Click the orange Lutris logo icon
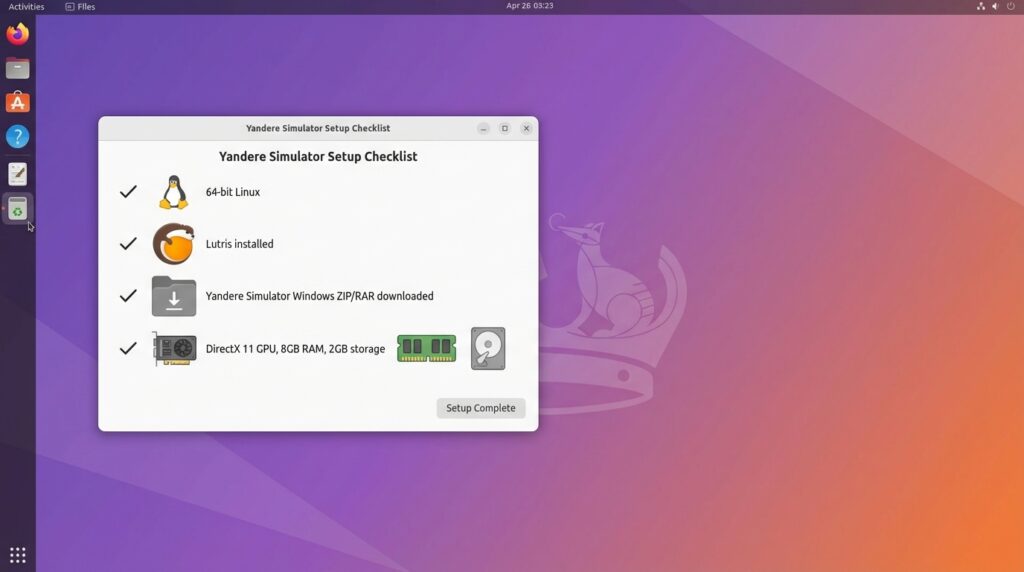1024x572 pixels. 173,244
